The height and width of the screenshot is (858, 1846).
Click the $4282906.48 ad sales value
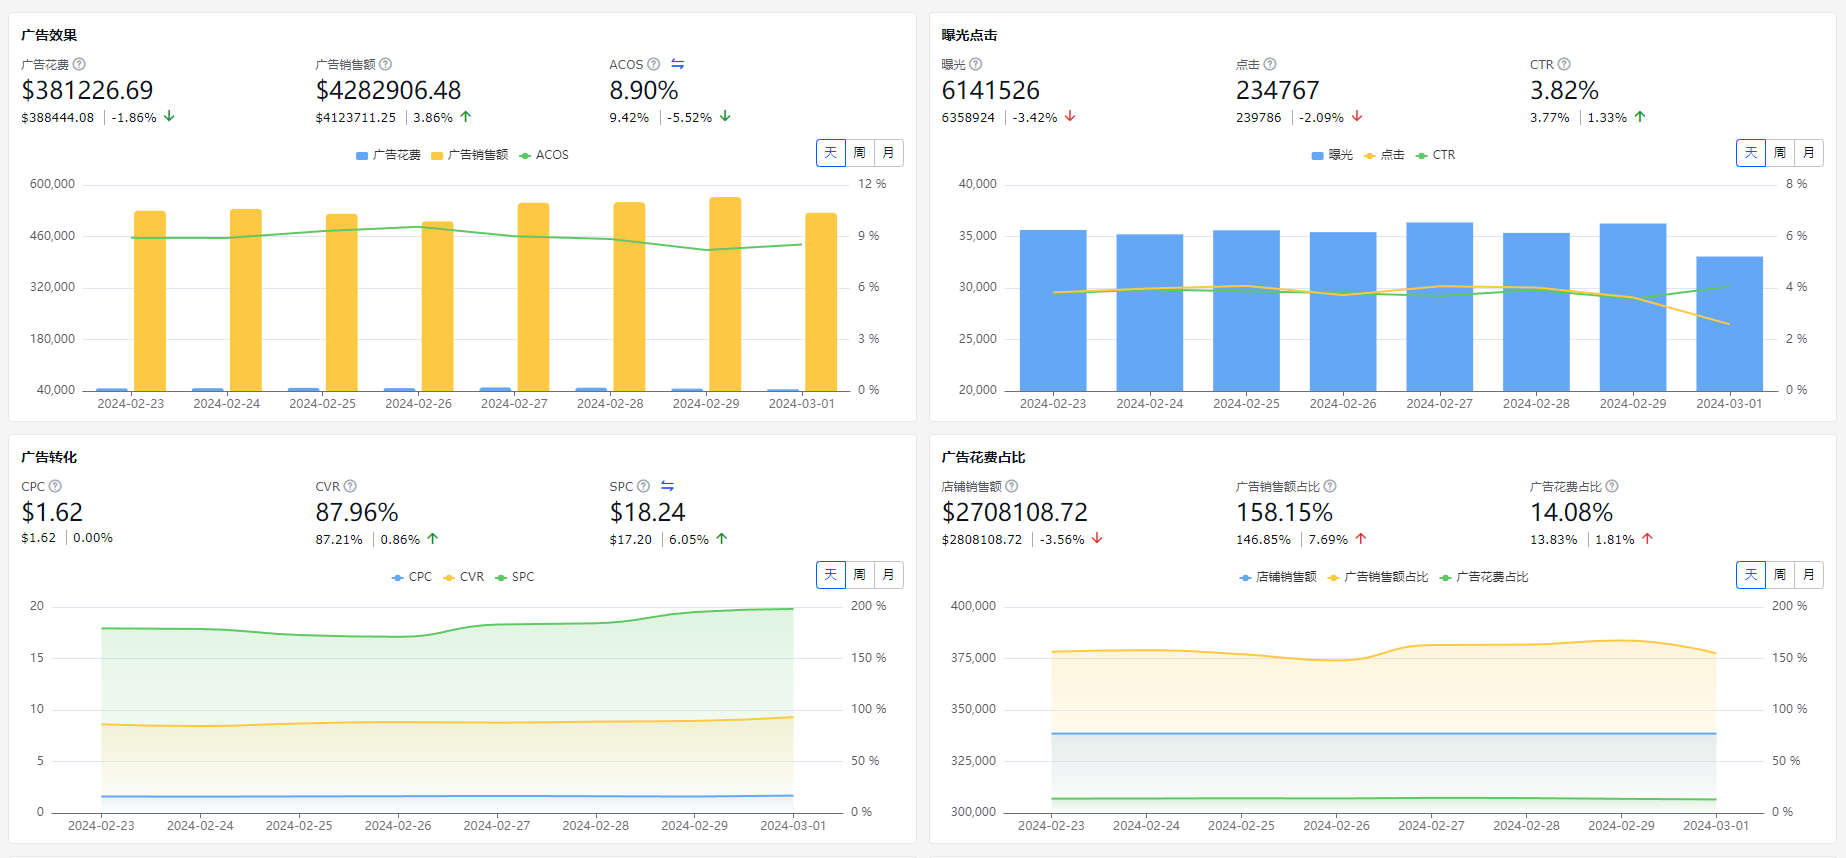point(388,90)
